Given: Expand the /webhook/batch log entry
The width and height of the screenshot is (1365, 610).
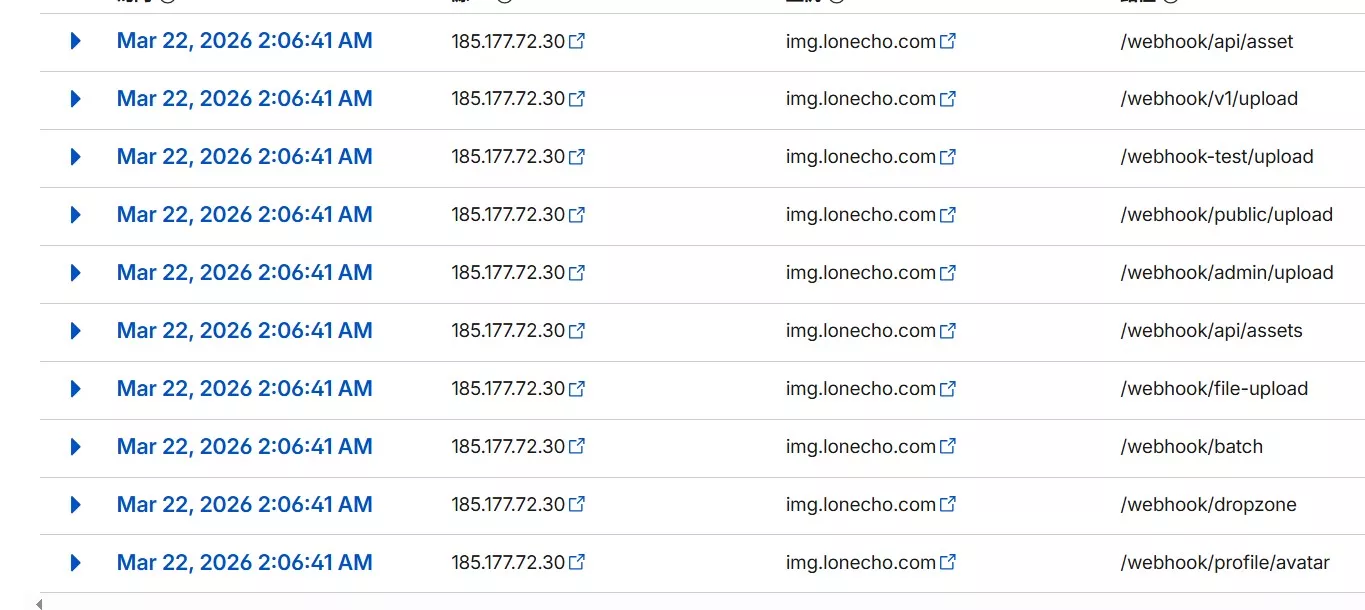Looking at the screenshot, I should (x=75, y=447).
